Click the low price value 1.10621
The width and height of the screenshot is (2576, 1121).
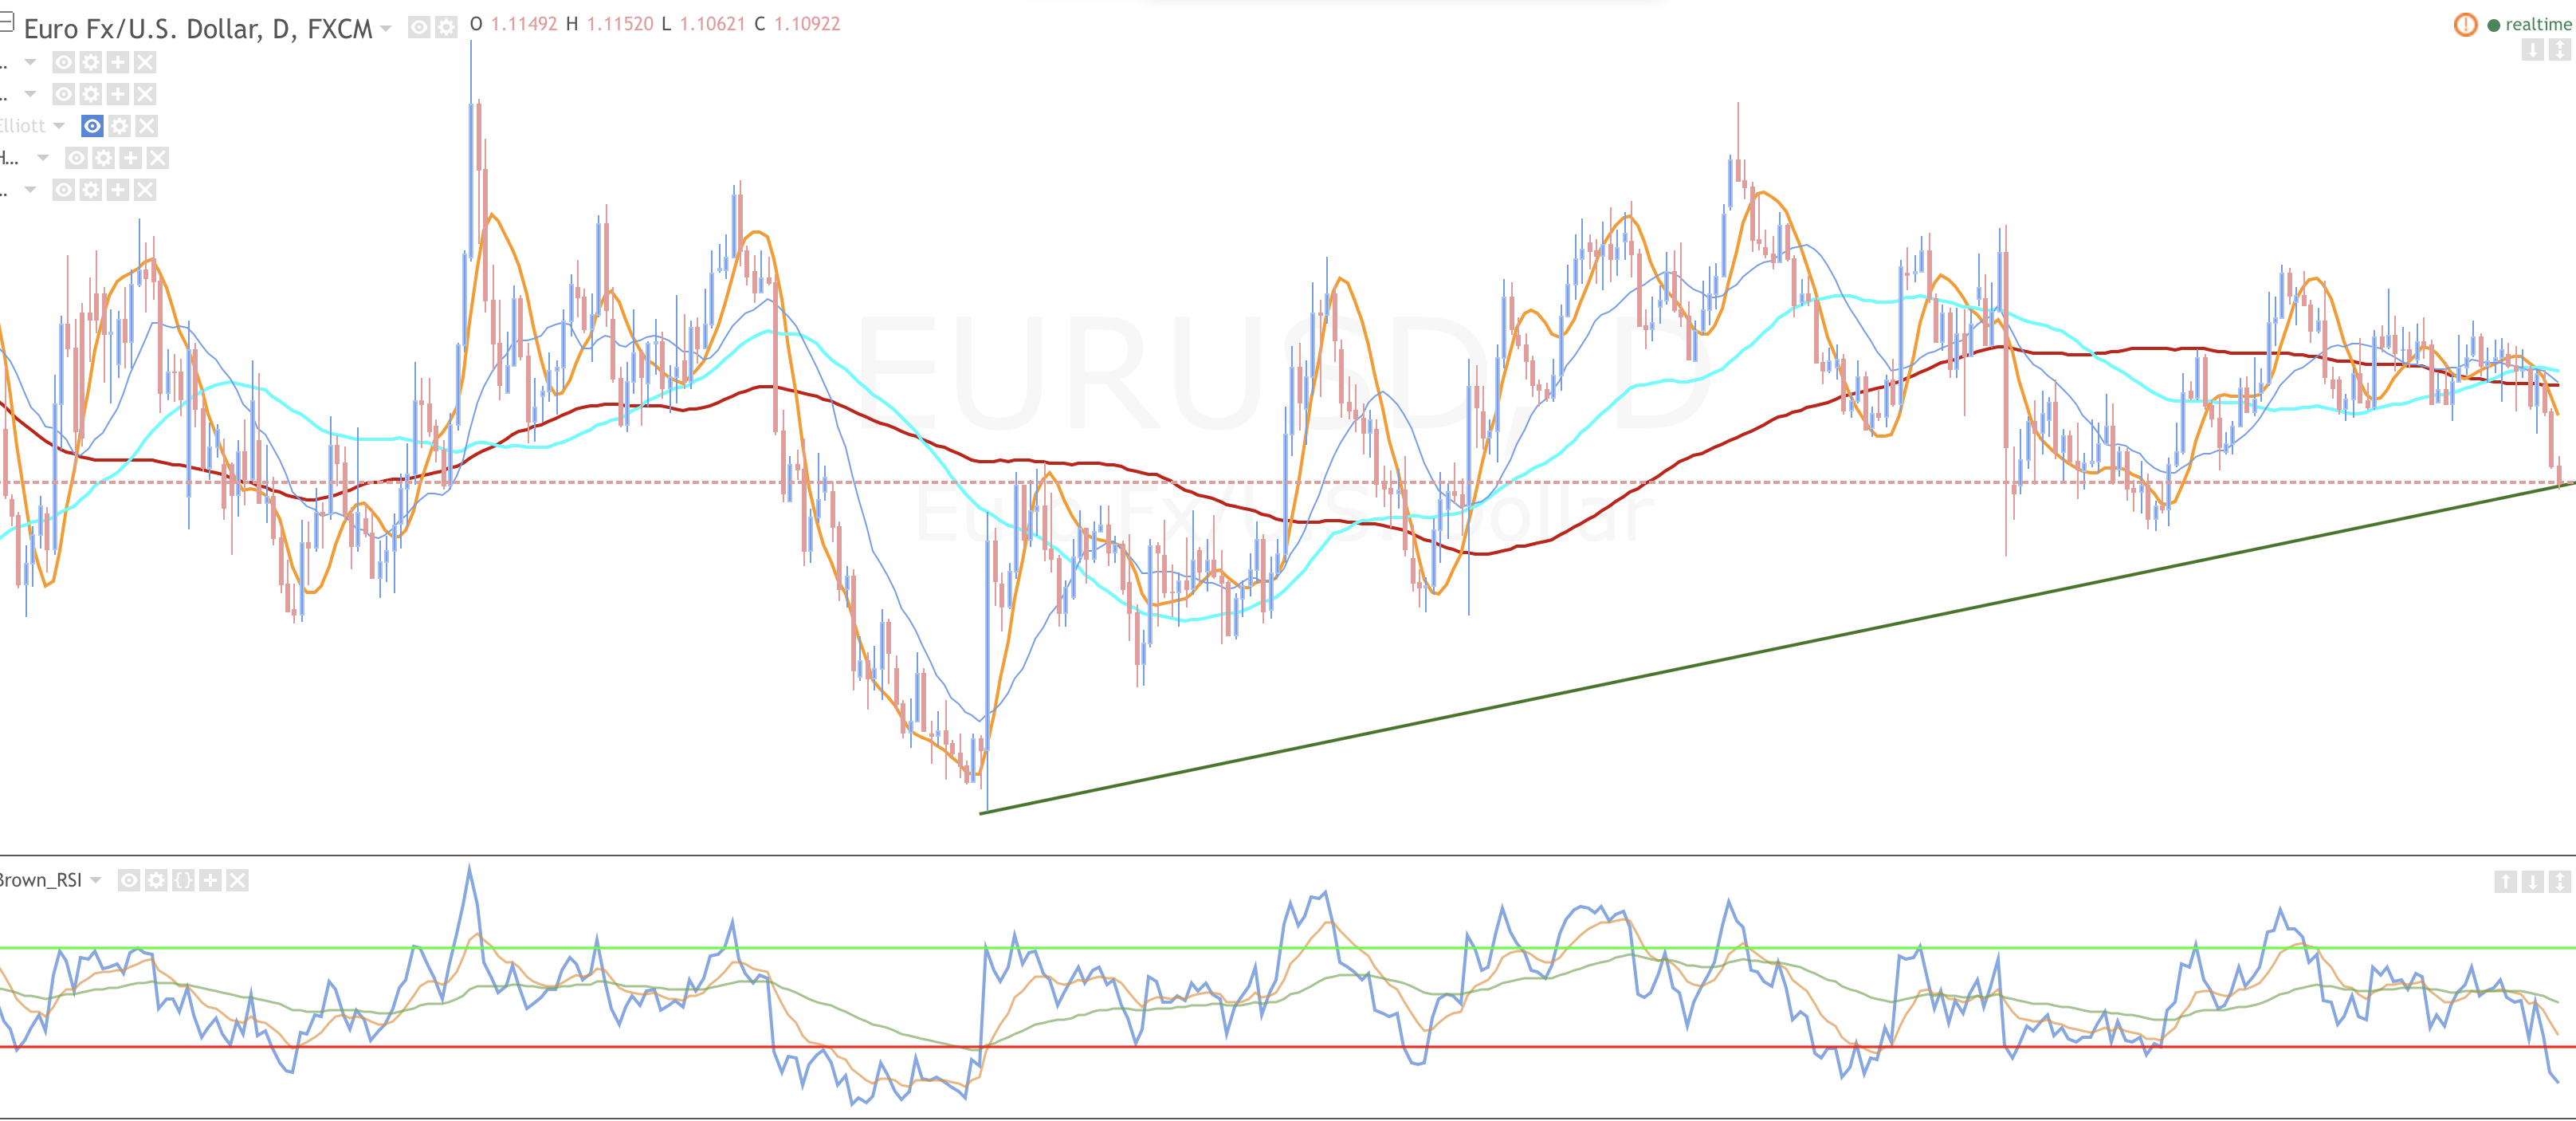[x=713, y=24]
